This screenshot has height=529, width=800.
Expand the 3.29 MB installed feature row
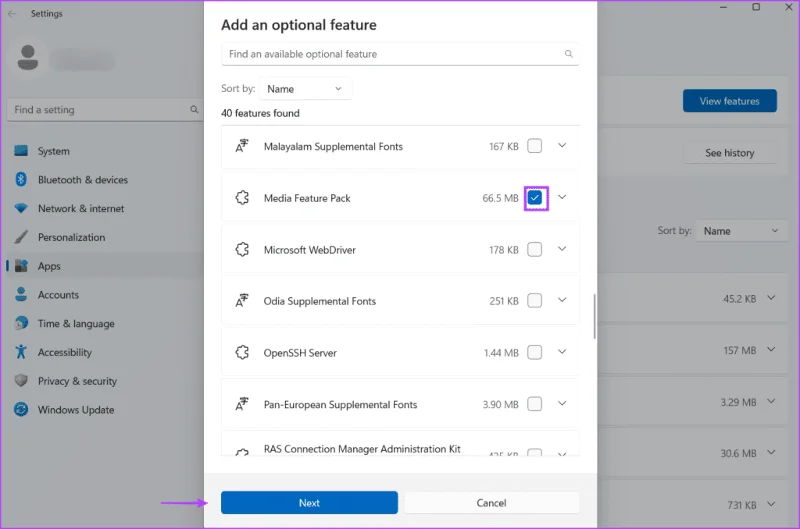coord(771,401)
